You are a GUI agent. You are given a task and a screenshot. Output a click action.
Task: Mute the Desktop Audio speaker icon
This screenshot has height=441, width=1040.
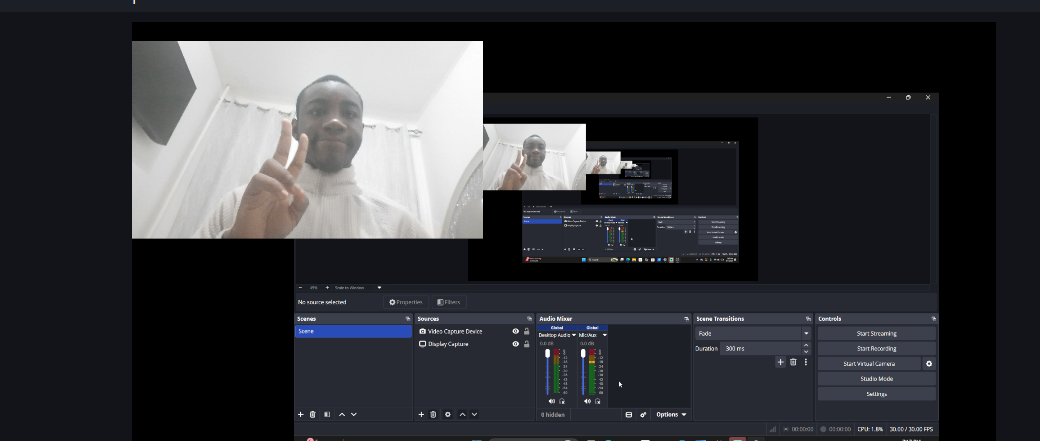552,401
